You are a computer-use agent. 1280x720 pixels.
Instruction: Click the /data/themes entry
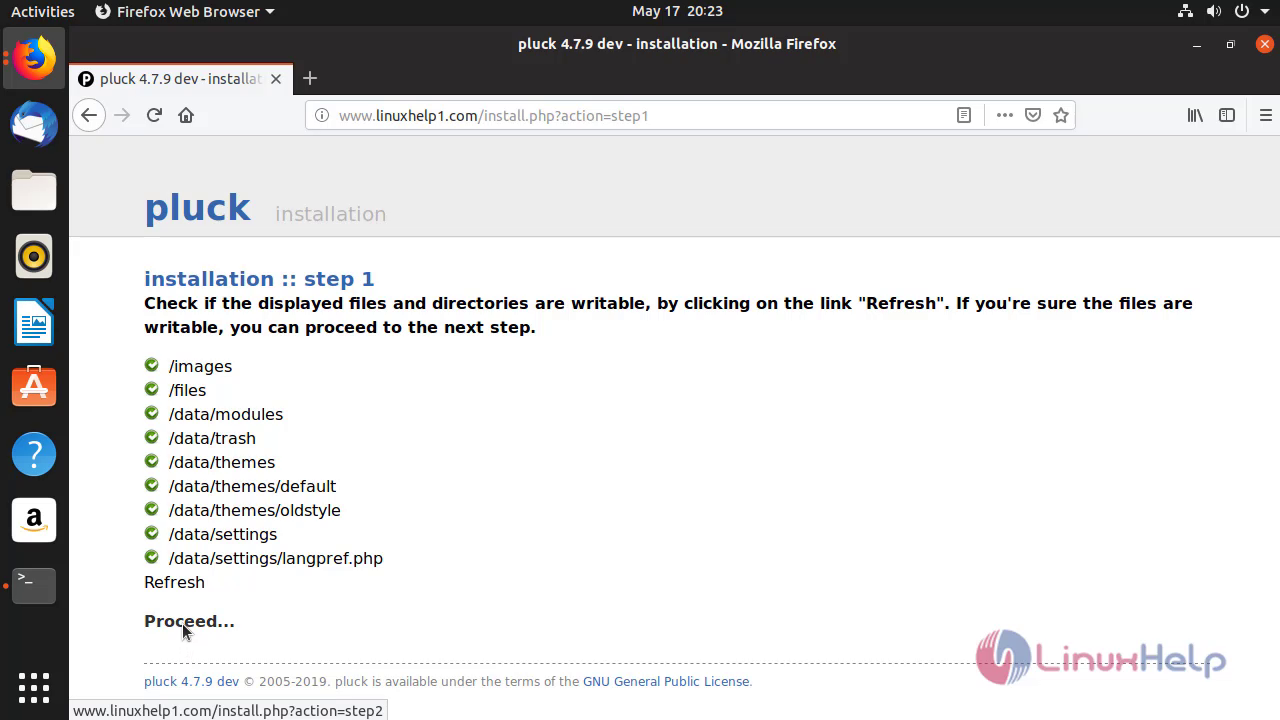coord(222,462)
